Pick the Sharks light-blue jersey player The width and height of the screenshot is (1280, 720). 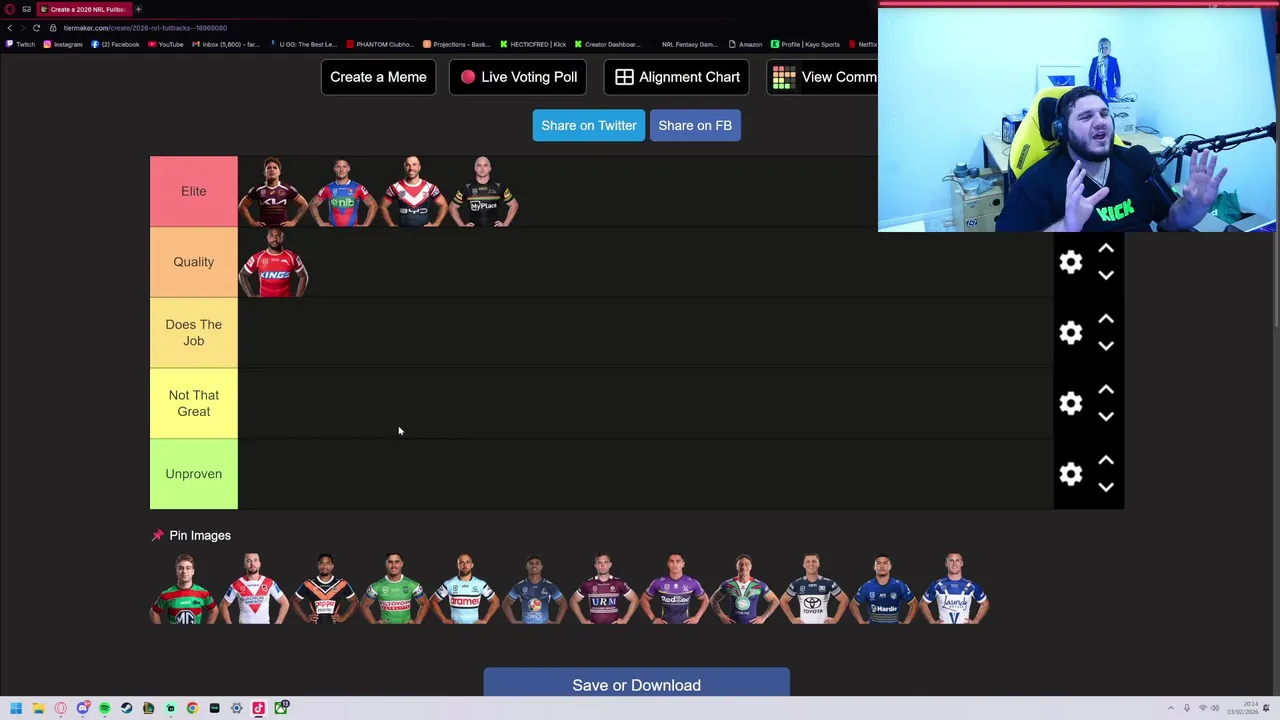coord(465,589)
